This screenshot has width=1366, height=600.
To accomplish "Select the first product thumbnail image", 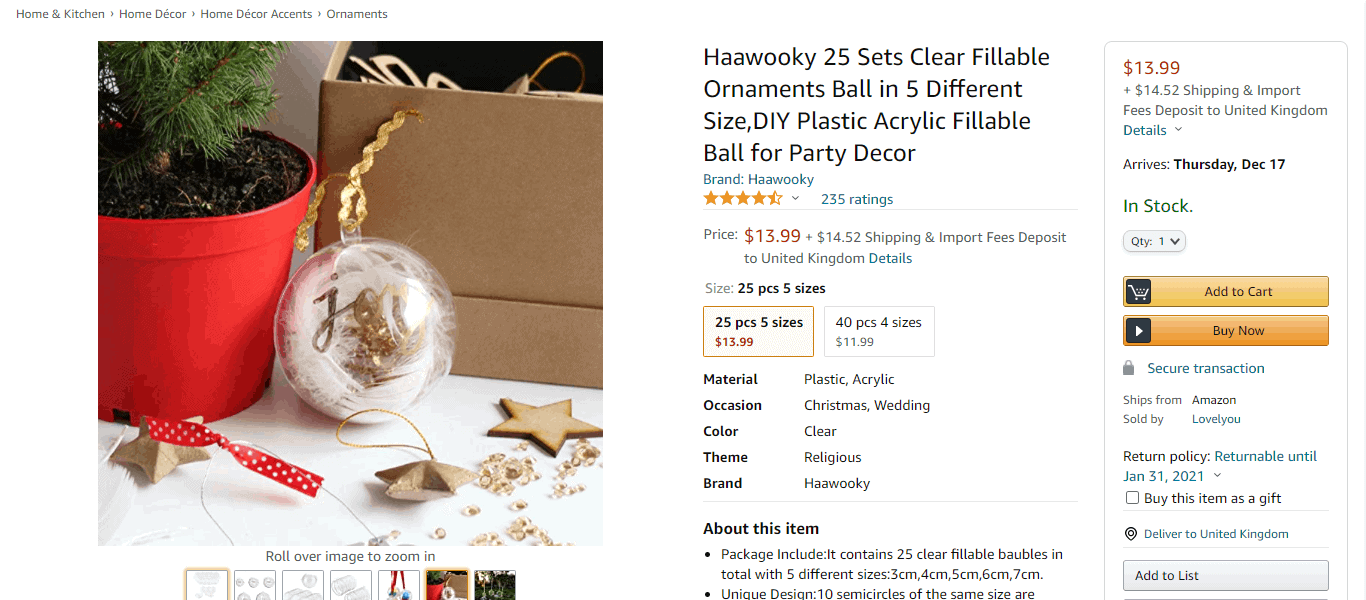I will coord(207,585).
